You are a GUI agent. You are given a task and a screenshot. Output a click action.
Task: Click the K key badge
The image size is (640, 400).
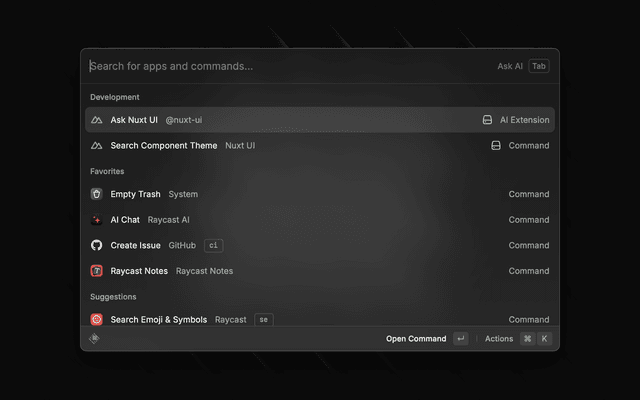[544, 338]
